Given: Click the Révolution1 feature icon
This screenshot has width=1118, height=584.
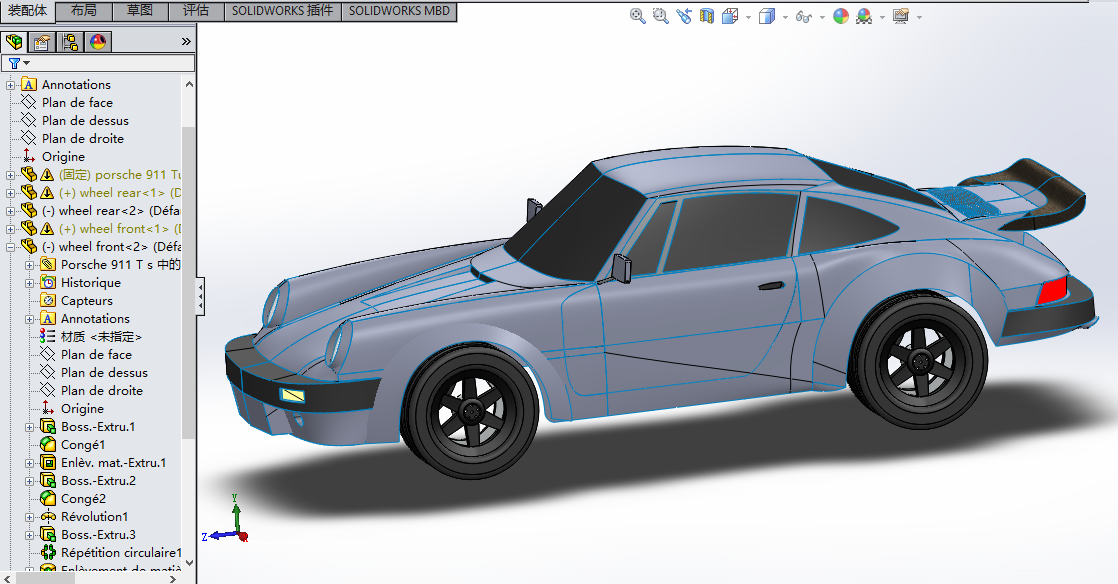Looking at the screenshot, I should (x=48, y=516).
